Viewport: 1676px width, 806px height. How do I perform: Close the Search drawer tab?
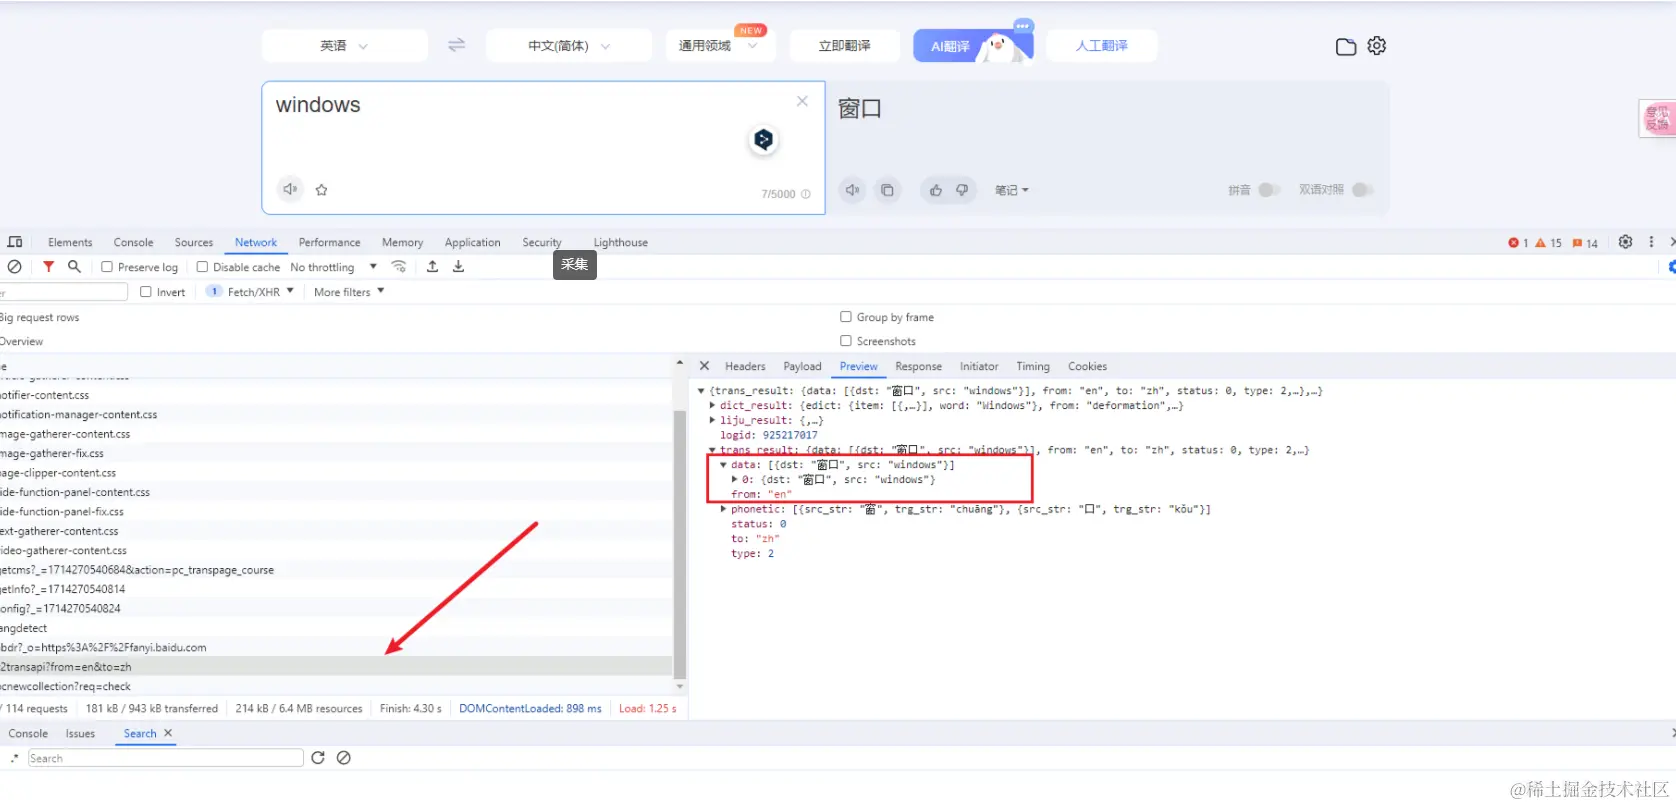[168, 733]
